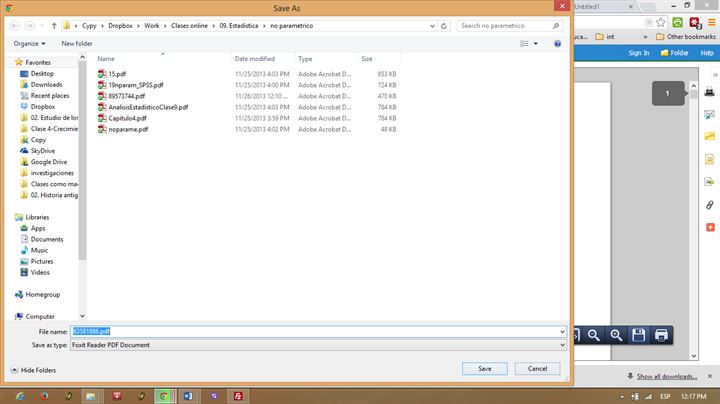Viewport: 720px width, 404px height.
Task: Select the Untitled1 tab in Chrome
Action: click(x=602, y=7)
